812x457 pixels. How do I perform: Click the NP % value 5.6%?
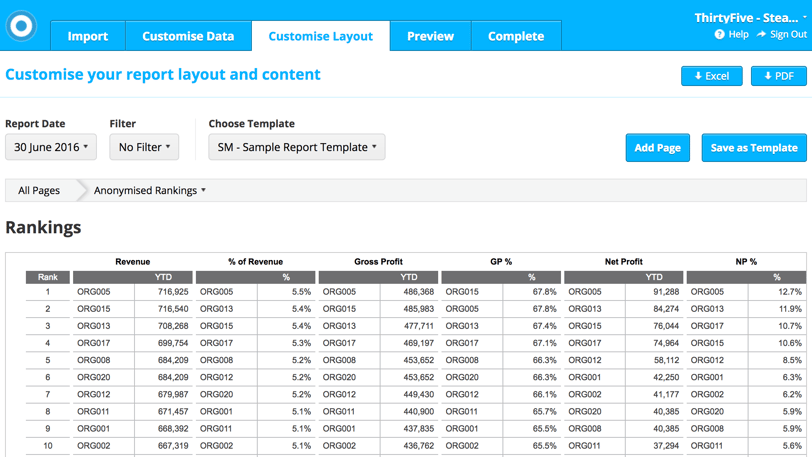tap(792, 446)
